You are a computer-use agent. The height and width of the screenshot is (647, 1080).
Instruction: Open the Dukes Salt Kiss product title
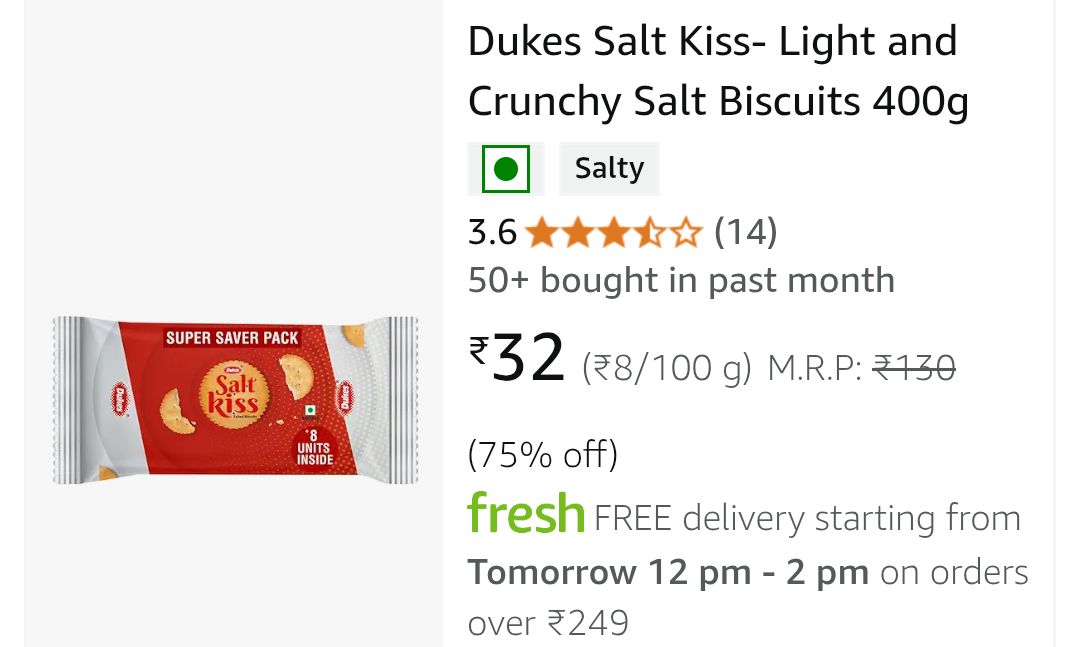pyautogui.click(x=716, y=71)
